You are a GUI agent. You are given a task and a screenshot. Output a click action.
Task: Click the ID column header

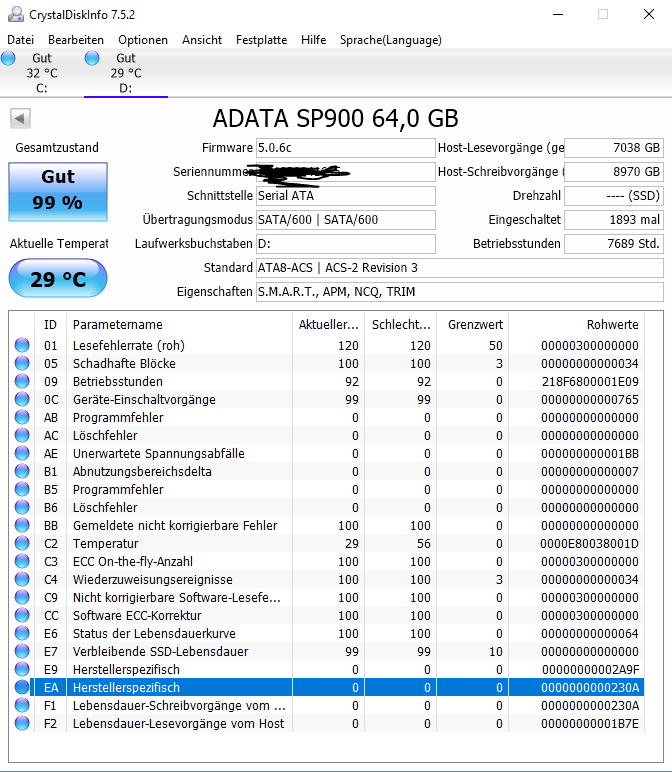click(x=50, y=324)
